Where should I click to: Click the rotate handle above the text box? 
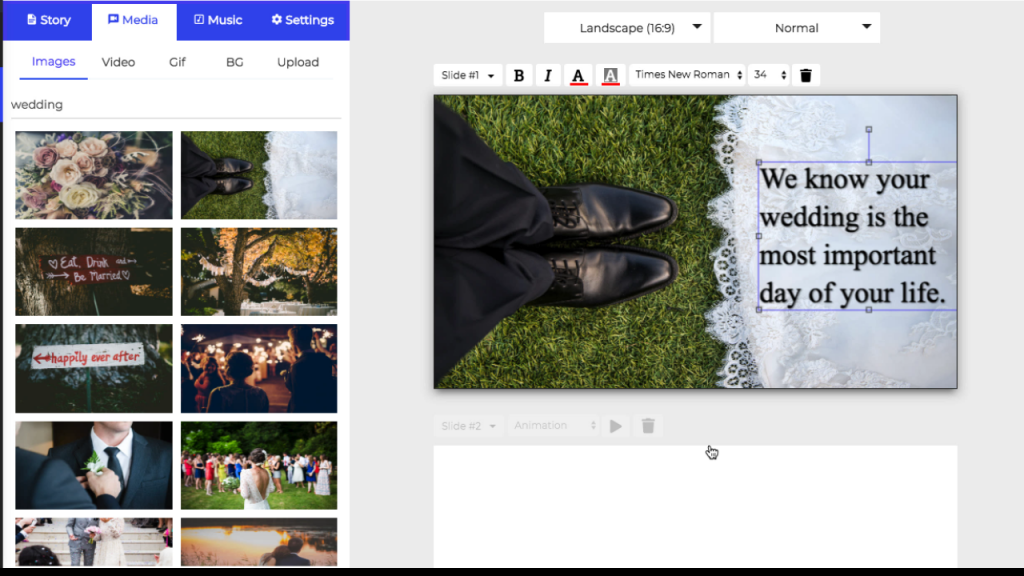tap(869, 129)
